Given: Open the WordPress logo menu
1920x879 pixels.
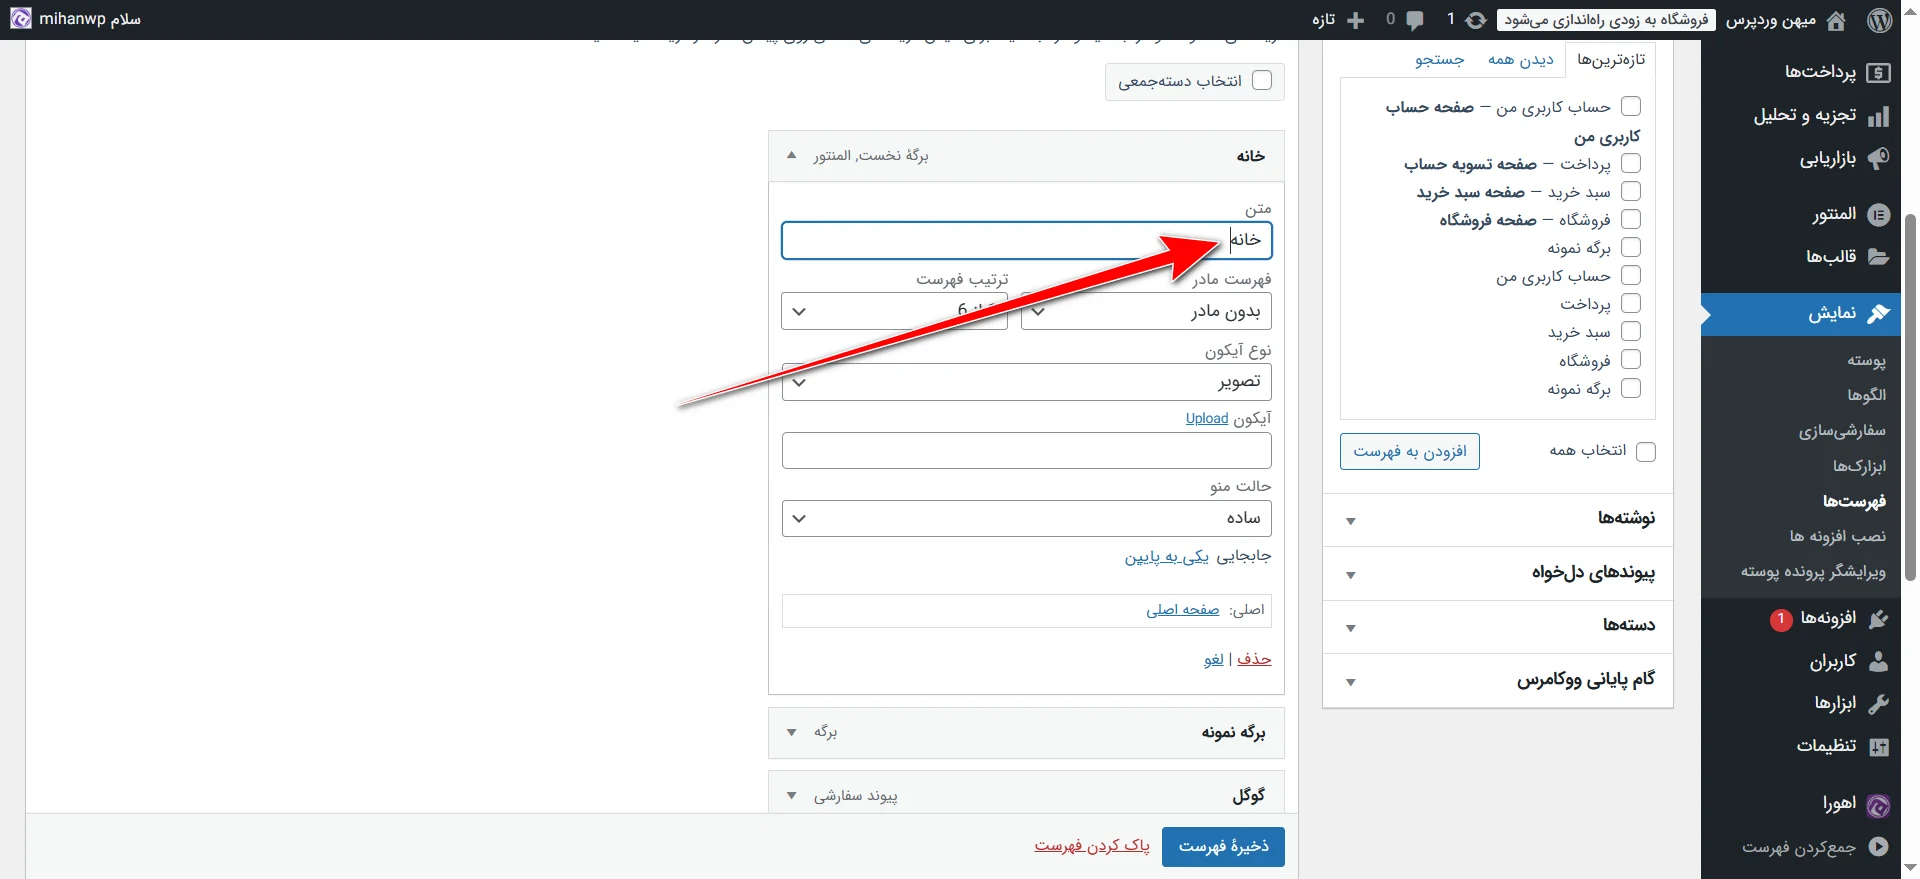Looking at the screenshot, I should pos(1880,20).
